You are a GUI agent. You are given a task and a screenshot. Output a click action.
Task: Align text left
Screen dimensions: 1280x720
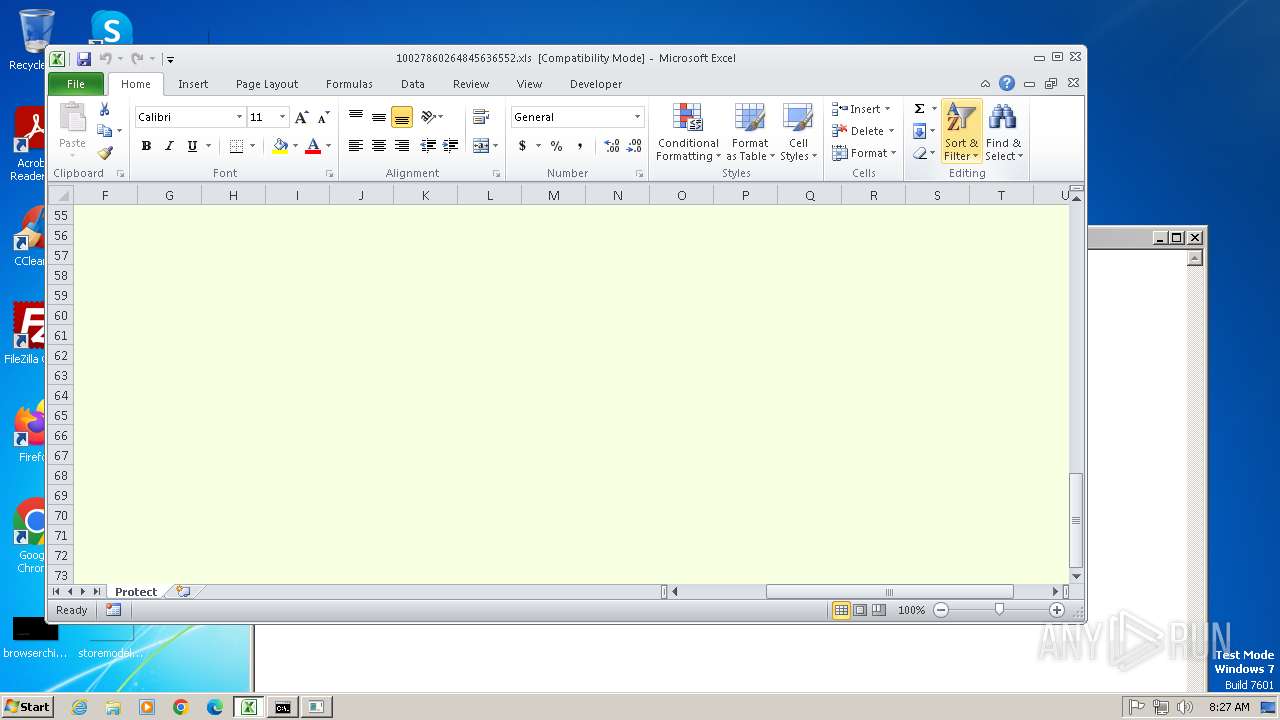click(x=355, y=146)
